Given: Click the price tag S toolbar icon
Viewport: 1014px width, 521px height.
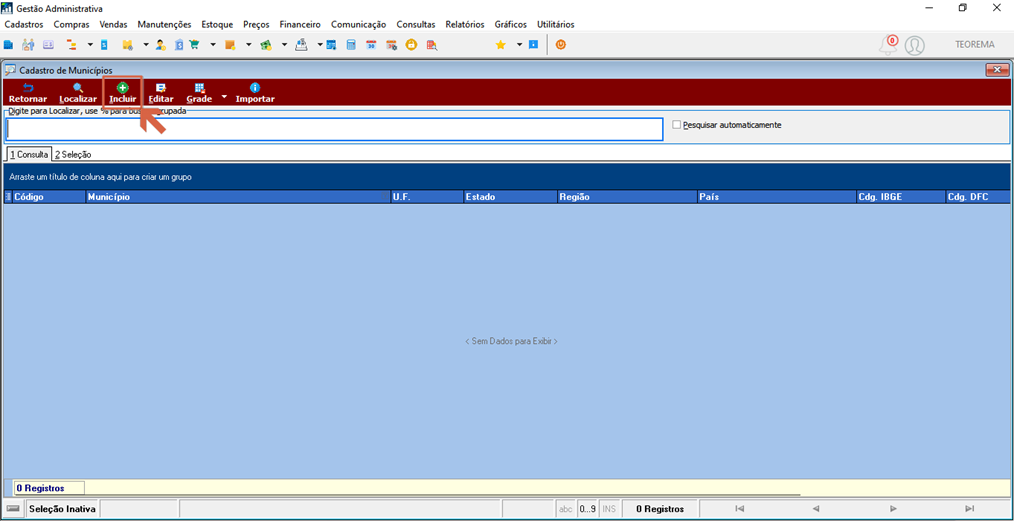Looking at the screenshot, I should click(179, 45).
